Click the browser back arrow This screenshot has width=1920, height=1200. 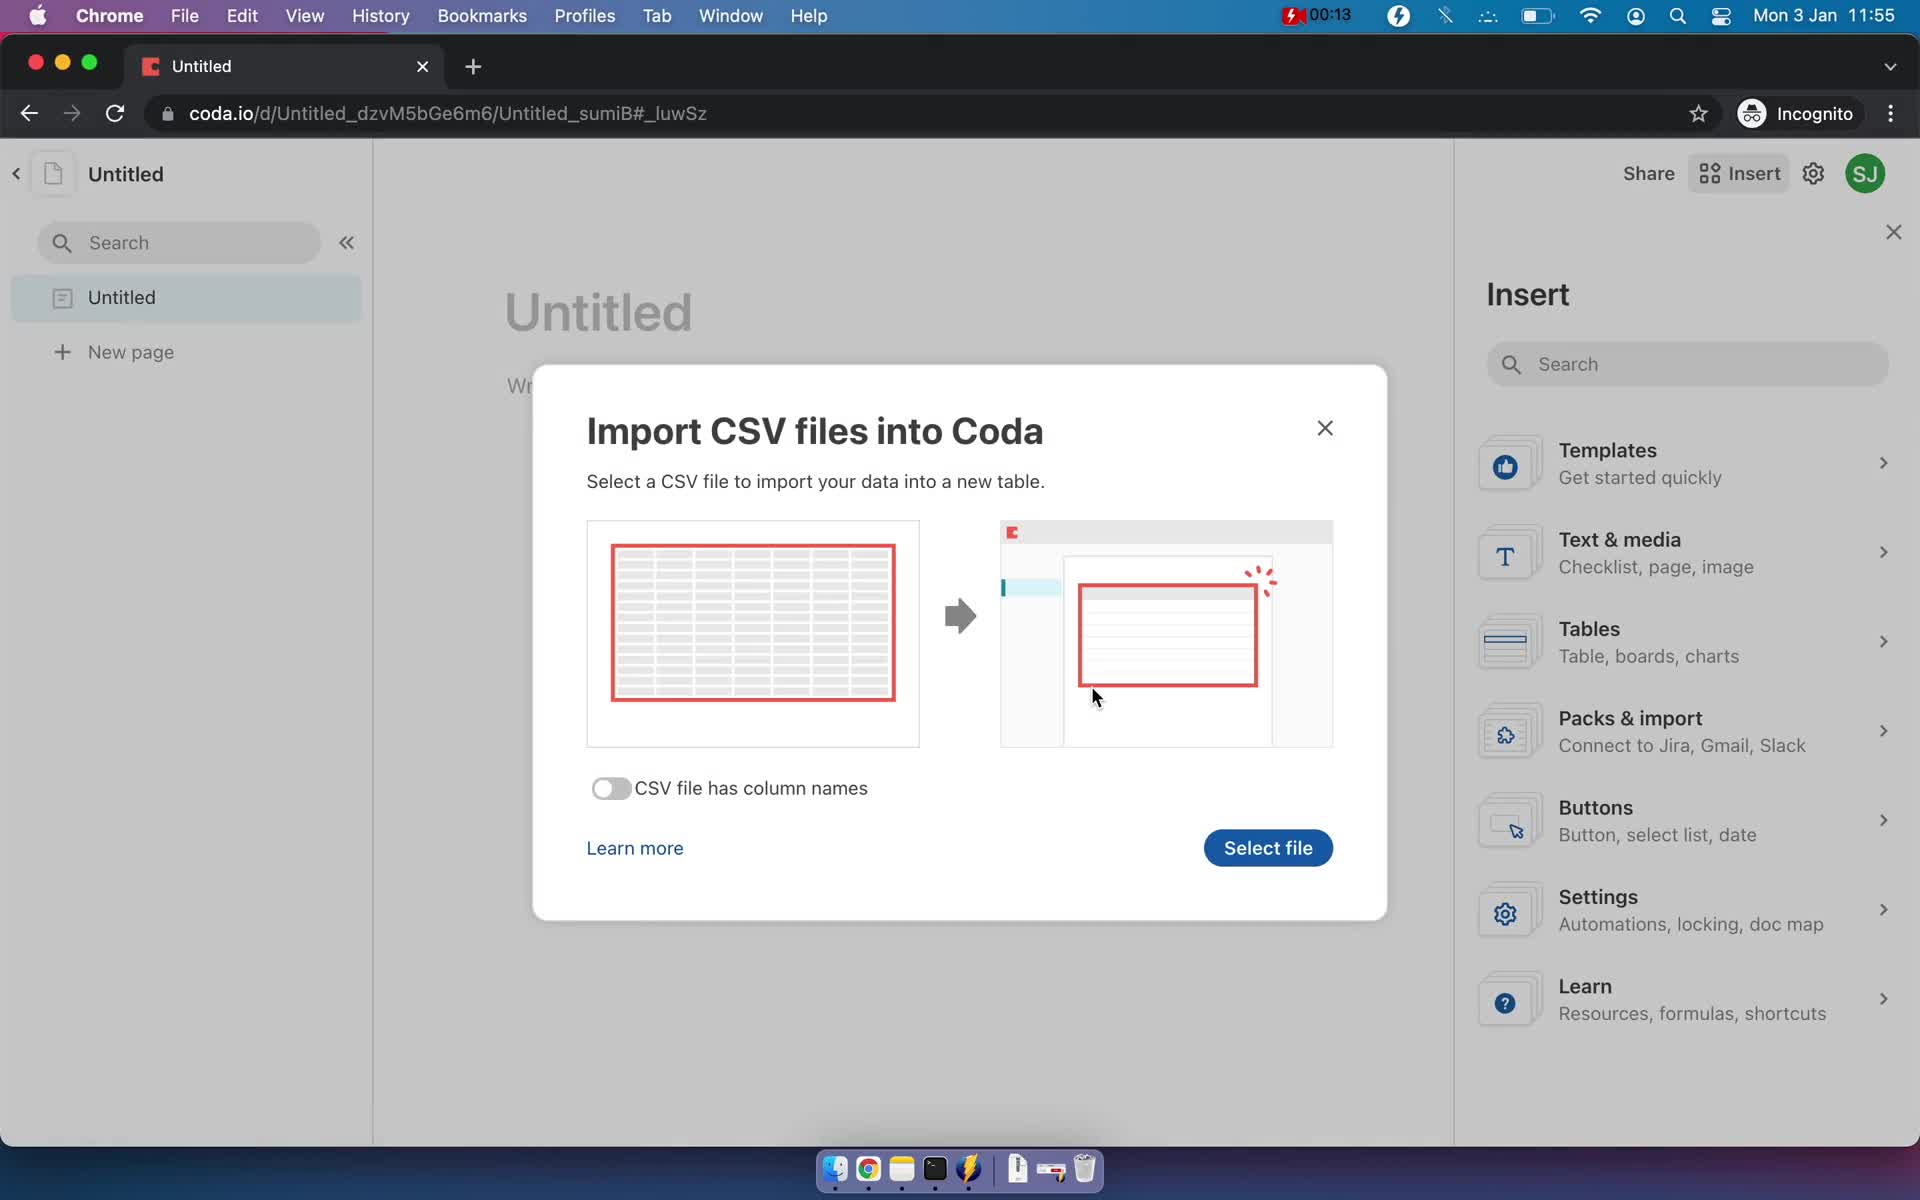(29, 114)
